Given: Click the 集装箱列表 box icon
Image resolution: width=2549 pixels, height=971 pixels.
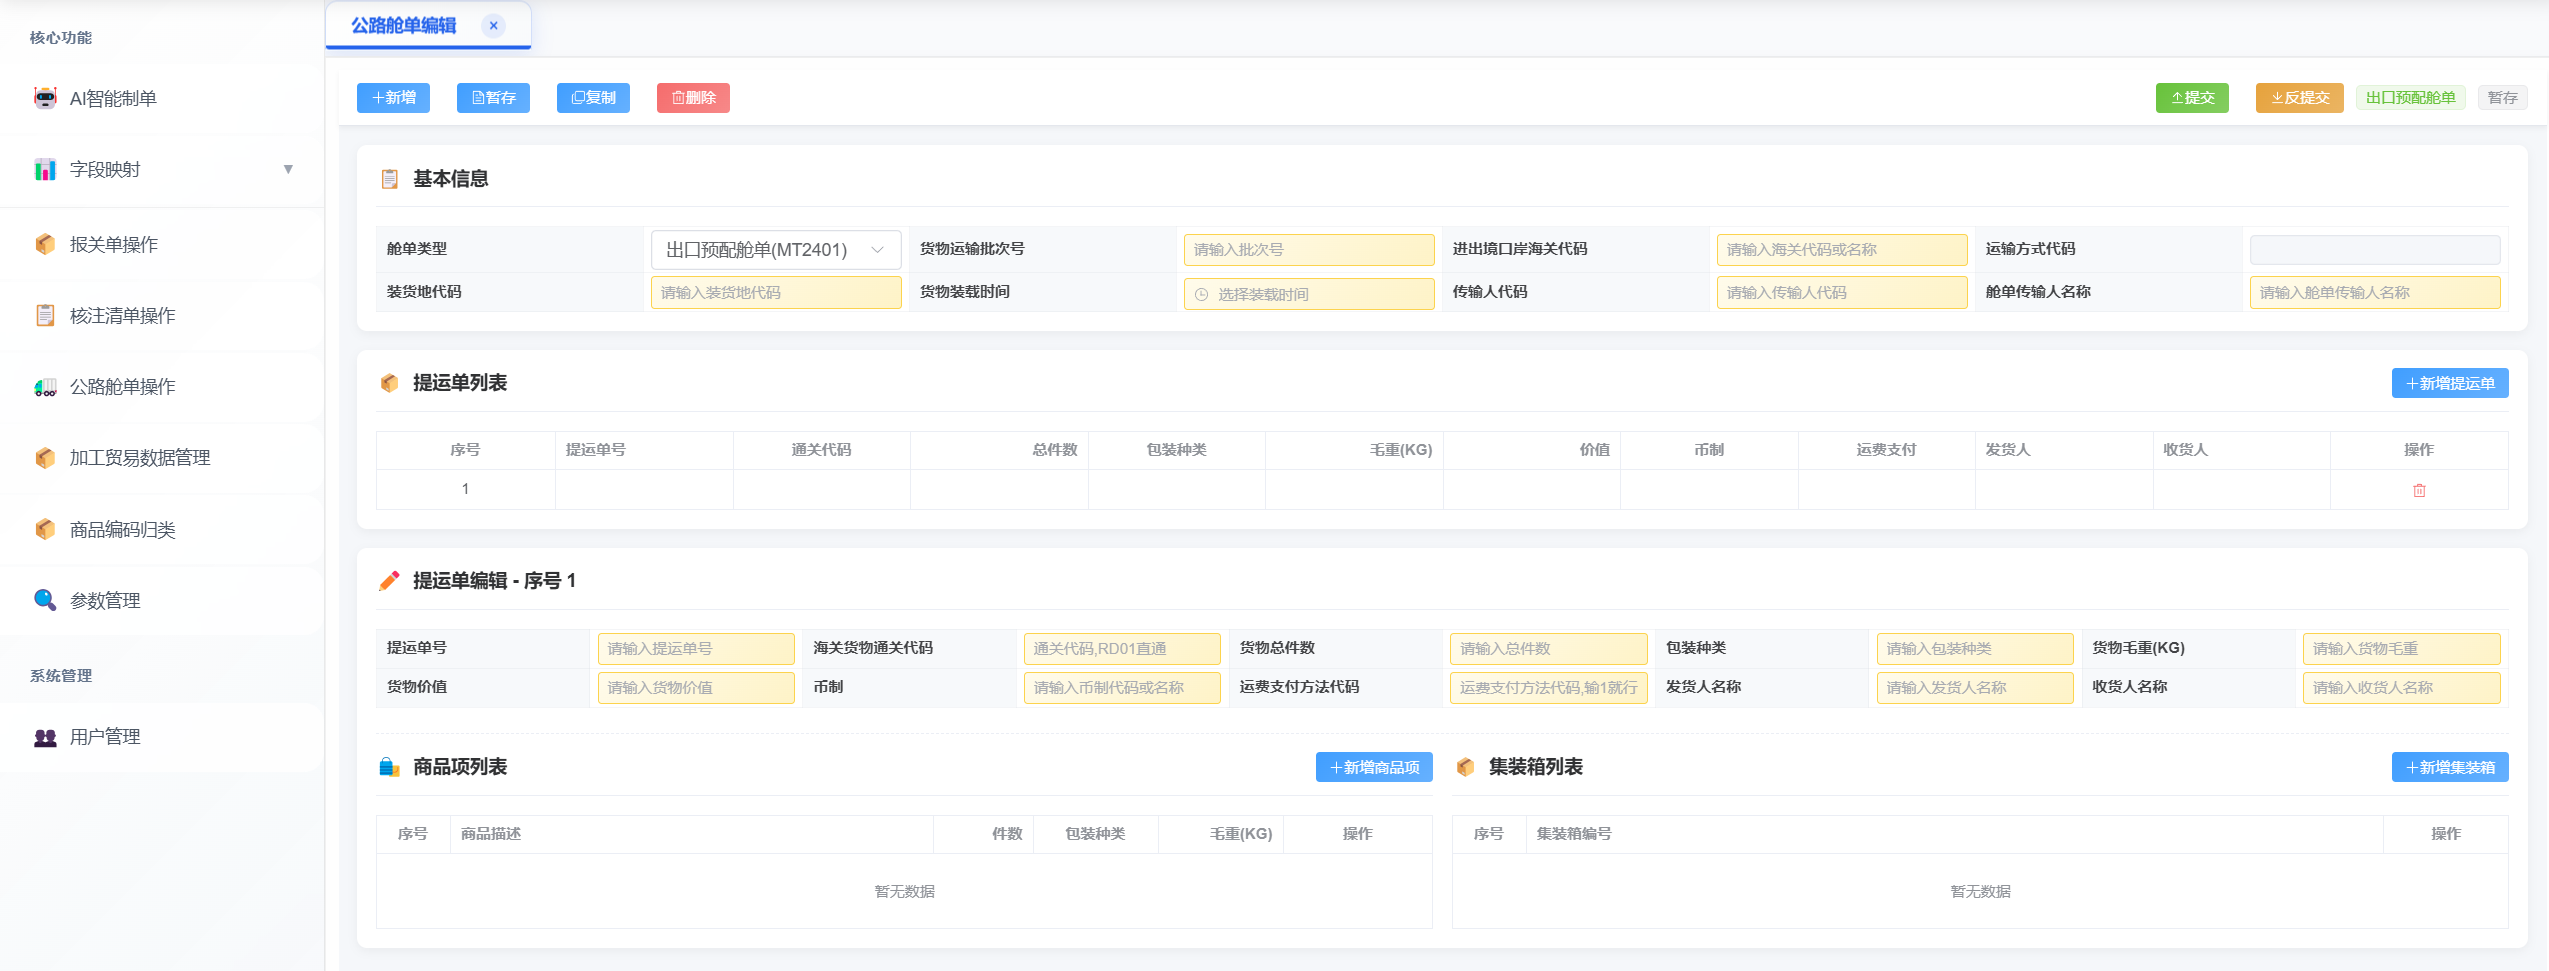Looking at the screenshot, I should [x=1466, y=767].
